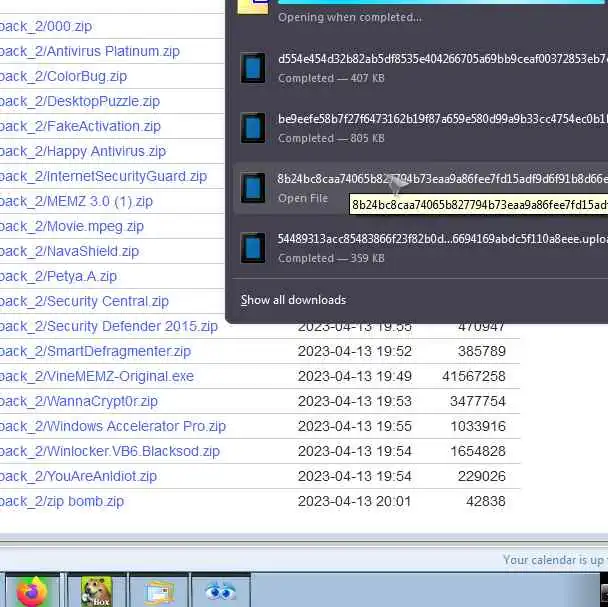Image resolution: width=608 pixels, height=607 pixels.
Task: Click the 3477754 size value
Action: [478, 401]
